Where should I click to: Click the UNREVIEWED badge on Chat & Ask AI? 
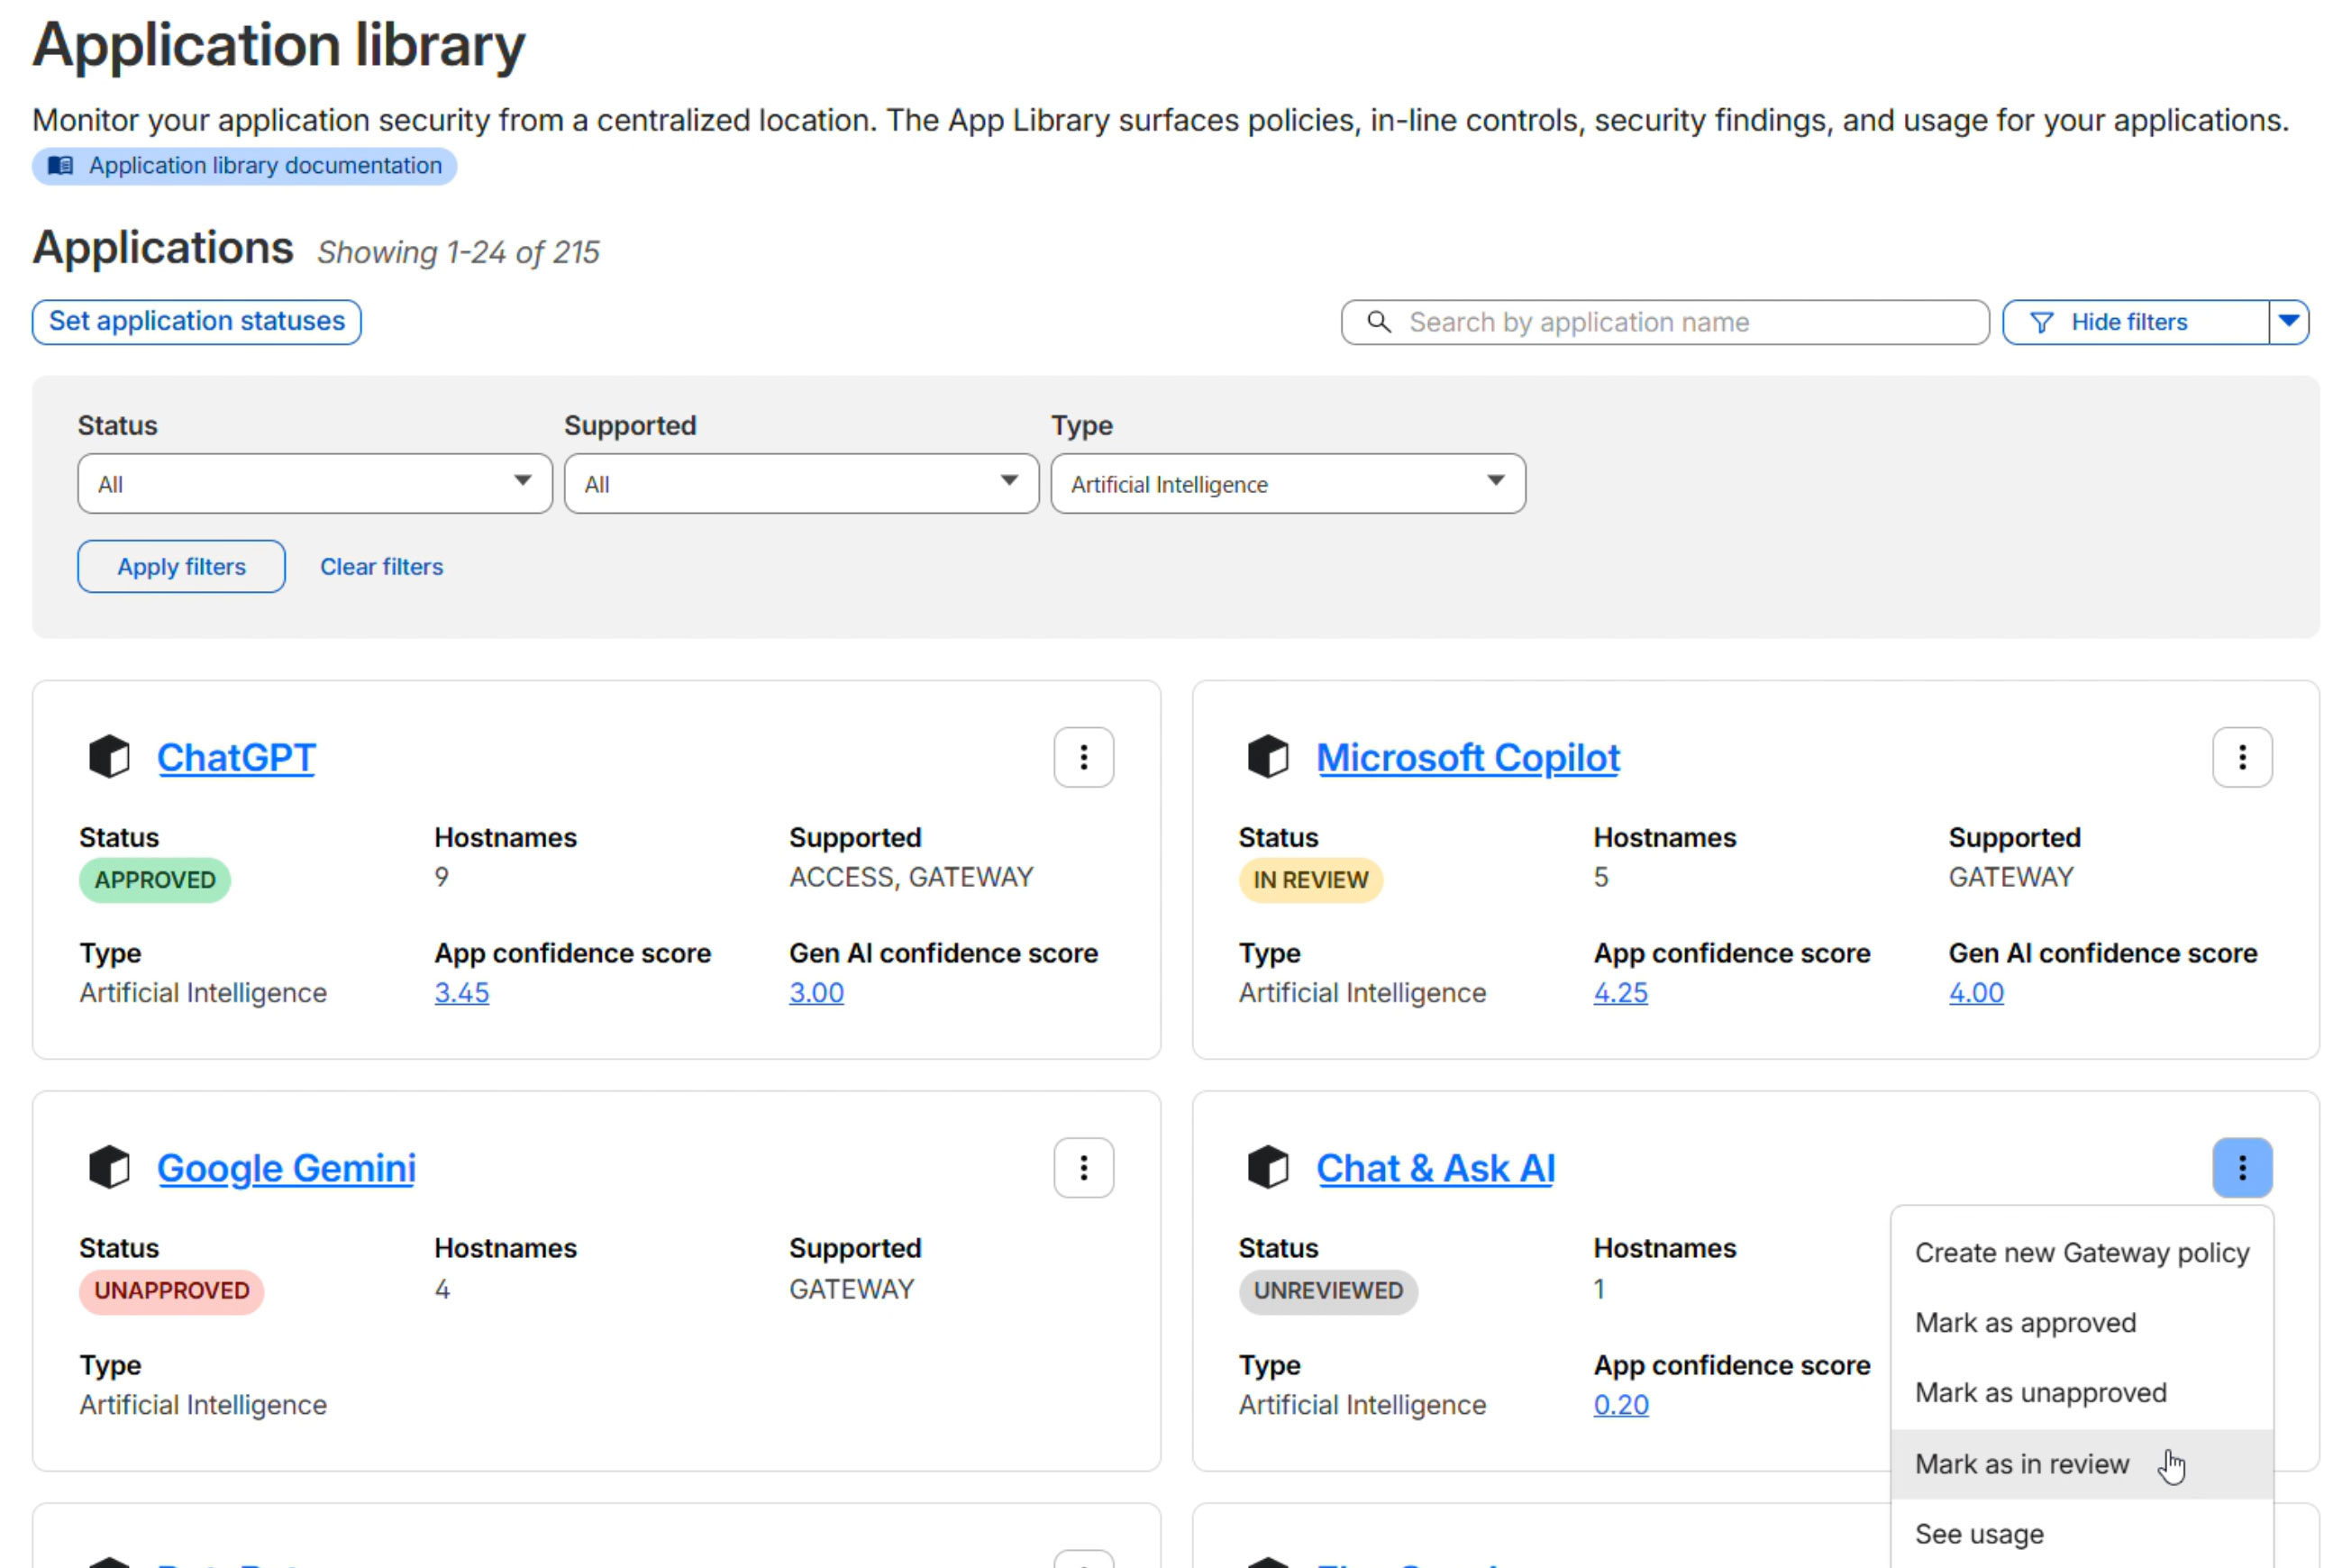pos(1328,1291)
